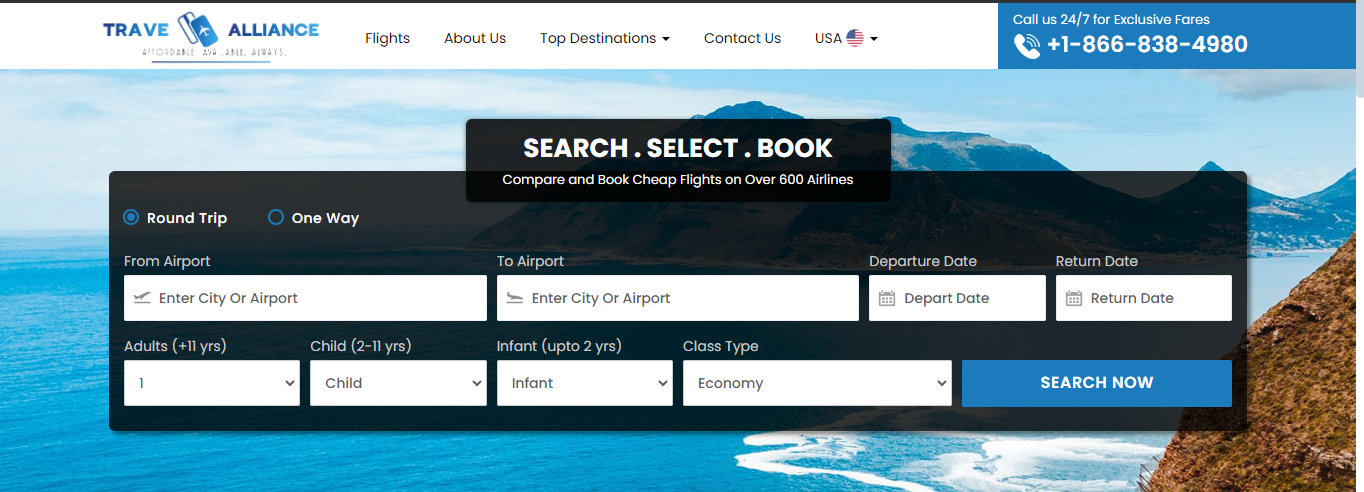Click the USA flag icon
Viewport: 1364px width, 492px height.
[855, 38]
